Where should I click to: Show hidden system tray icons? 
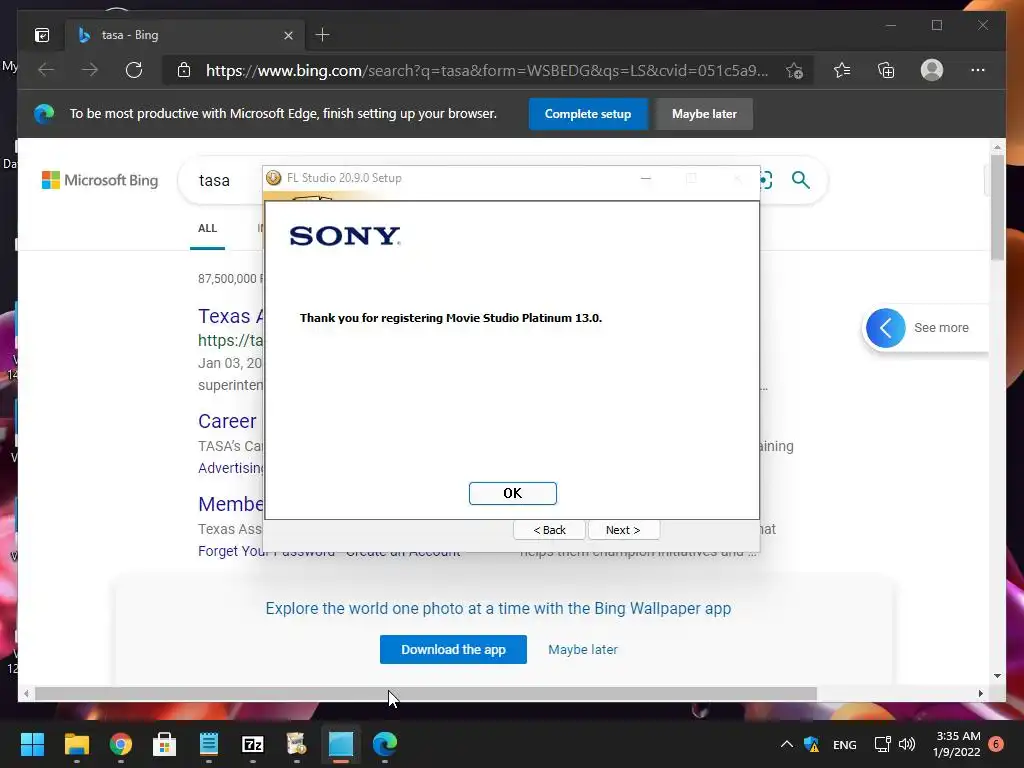click(787, 744)
